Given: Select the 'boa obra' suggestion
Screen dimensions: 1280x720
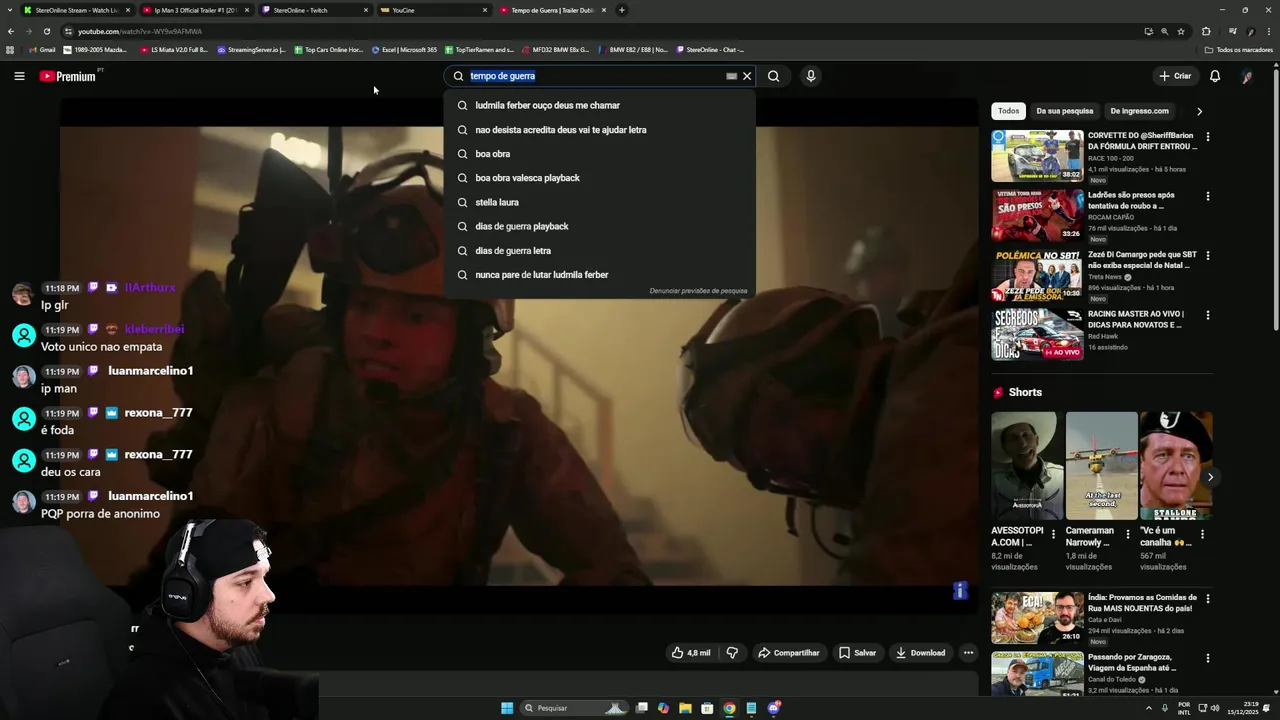Looking at the screenshot, I should [x=600, y=154].
